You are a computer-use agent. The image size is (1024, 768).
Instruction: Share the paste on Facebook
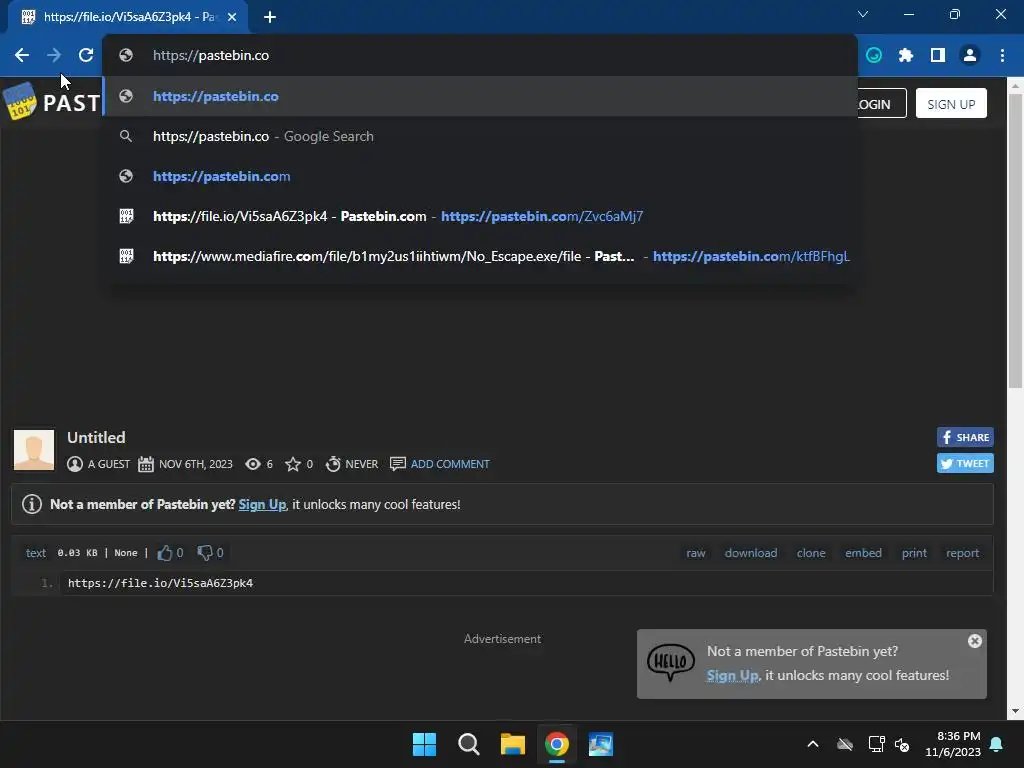coord(965,438)
